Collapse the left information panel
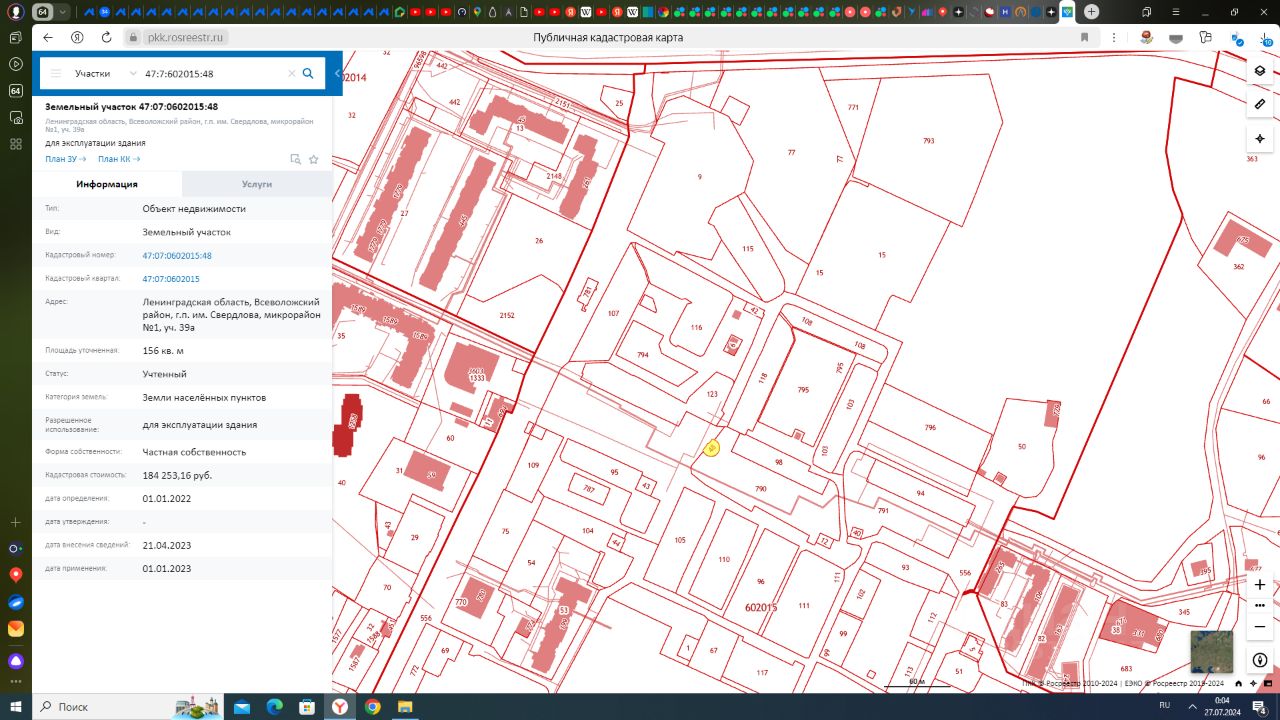 click(338, 74)
